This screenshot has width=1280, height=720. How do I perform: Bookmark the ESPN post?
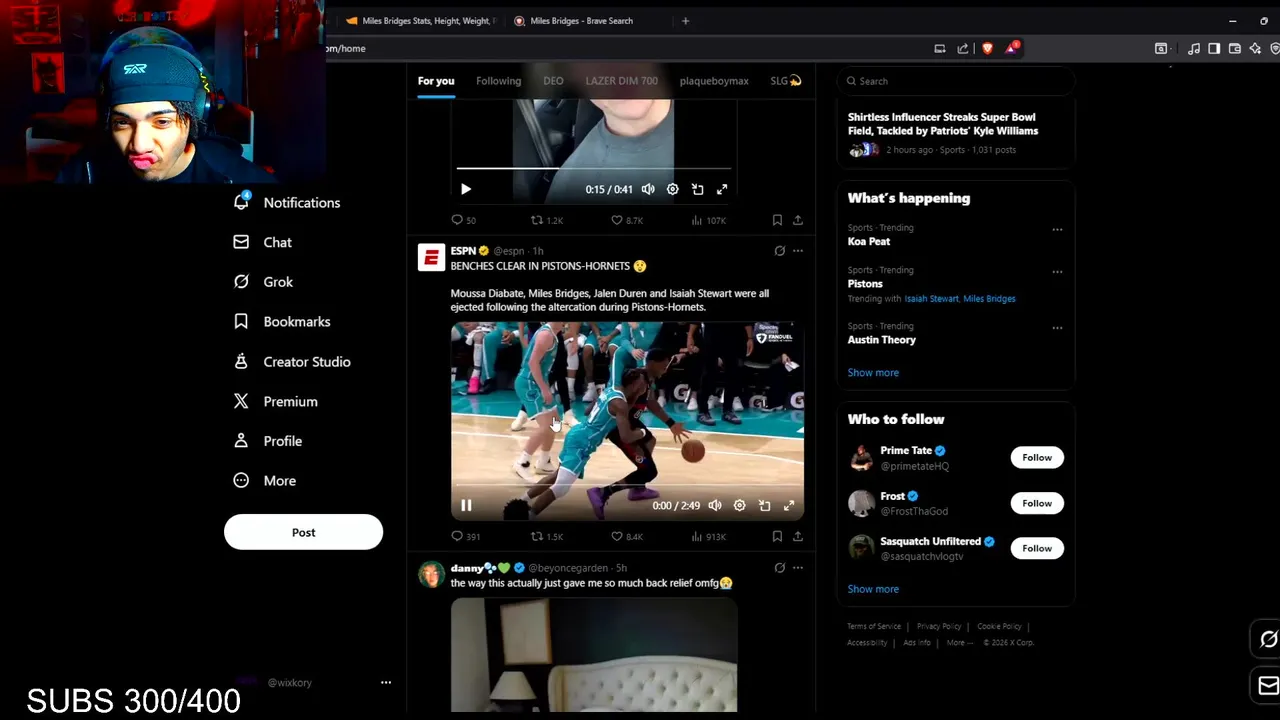click(x=777, y=537)
